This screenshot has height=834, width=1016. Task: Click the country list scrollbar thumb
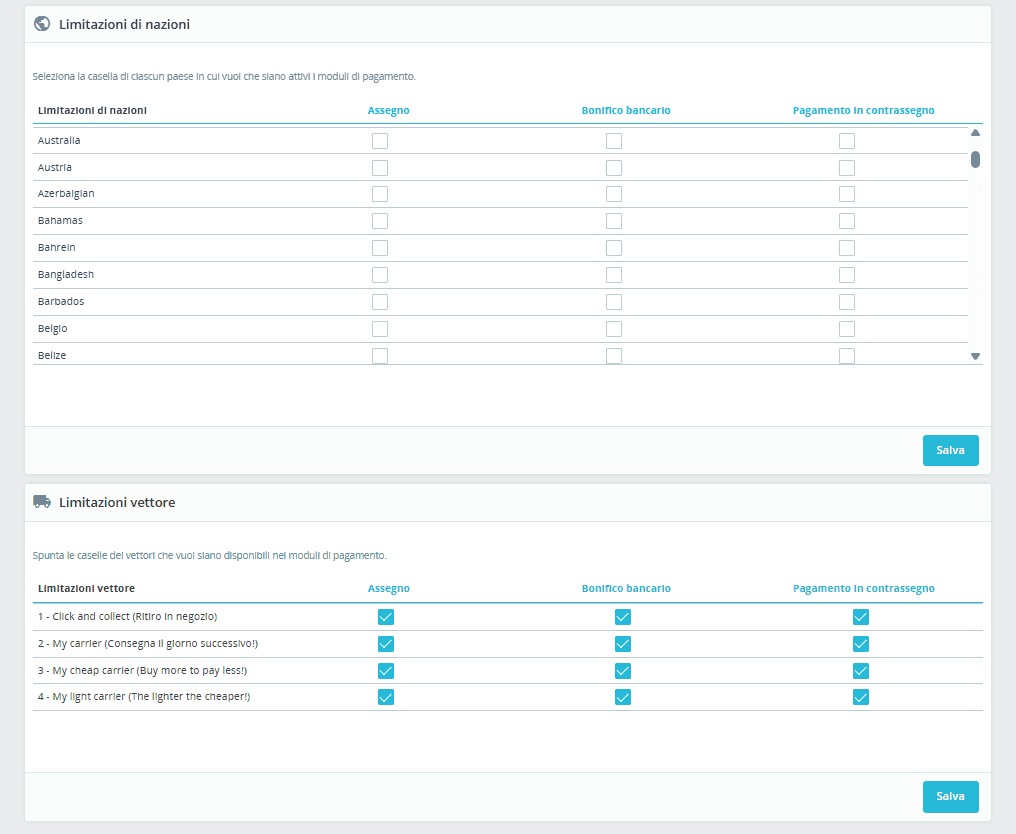click(975, 159)
